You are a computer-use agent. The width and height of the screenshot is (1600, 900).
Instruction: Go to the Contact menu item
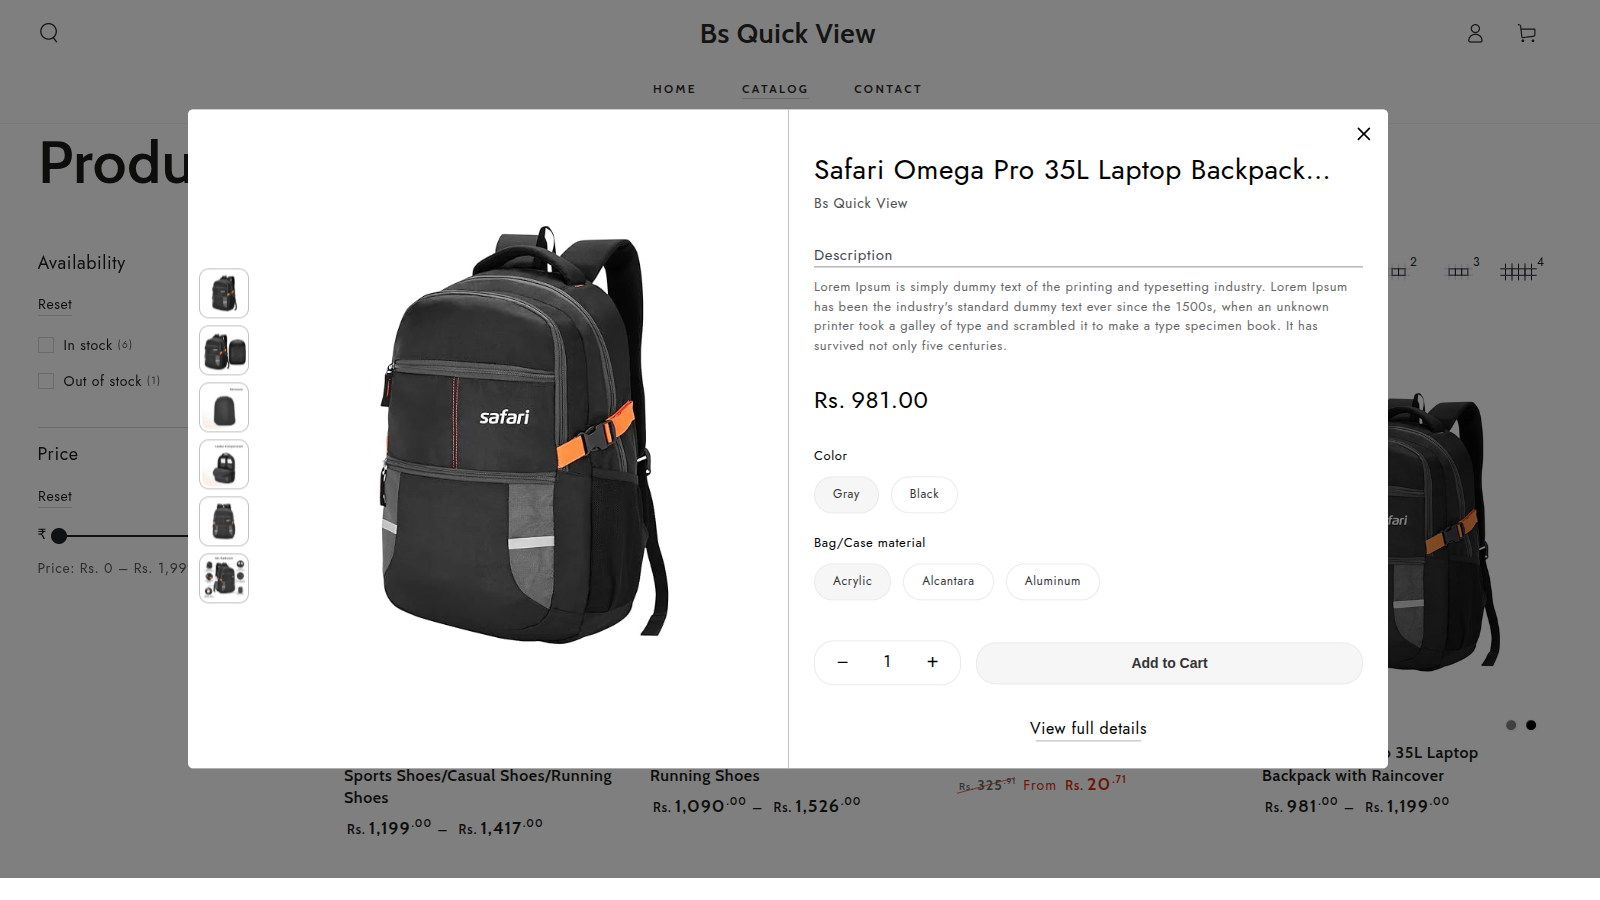[888, 89]
